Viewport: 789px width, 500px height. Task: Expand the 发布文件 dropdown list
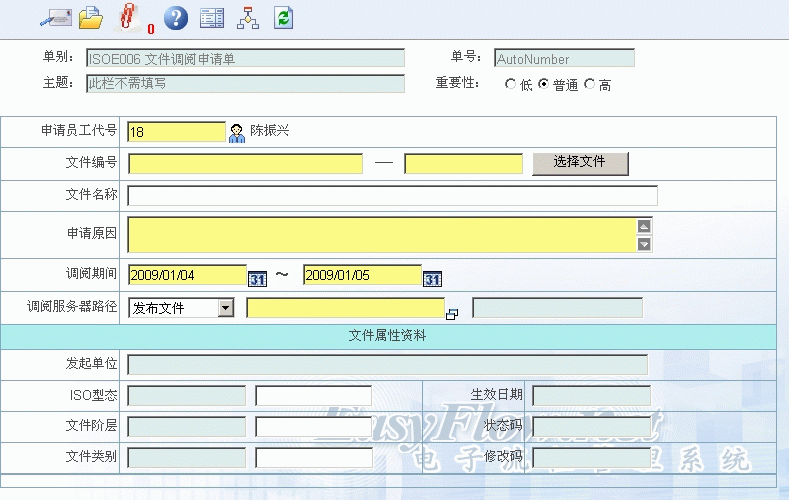pyautogui.click(x=225, y=308)
